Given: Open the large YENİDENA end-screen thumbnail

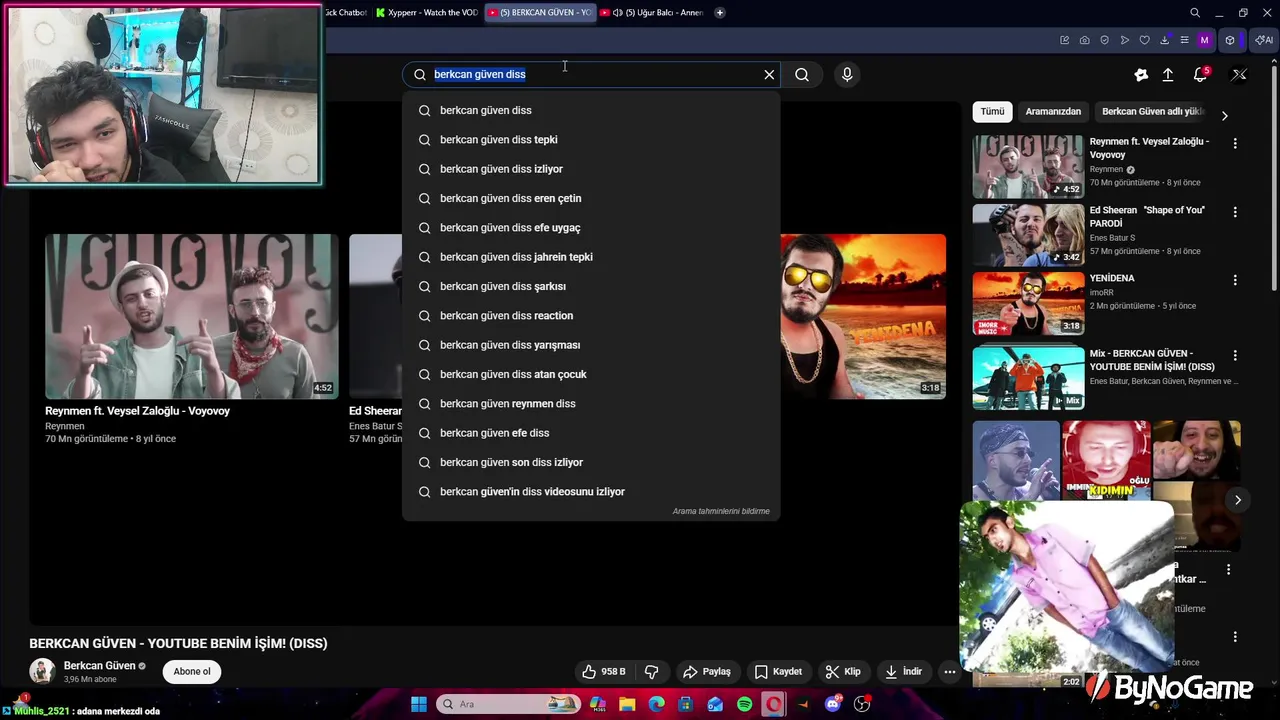Looking at the screenshot, I should coord(863,316).
